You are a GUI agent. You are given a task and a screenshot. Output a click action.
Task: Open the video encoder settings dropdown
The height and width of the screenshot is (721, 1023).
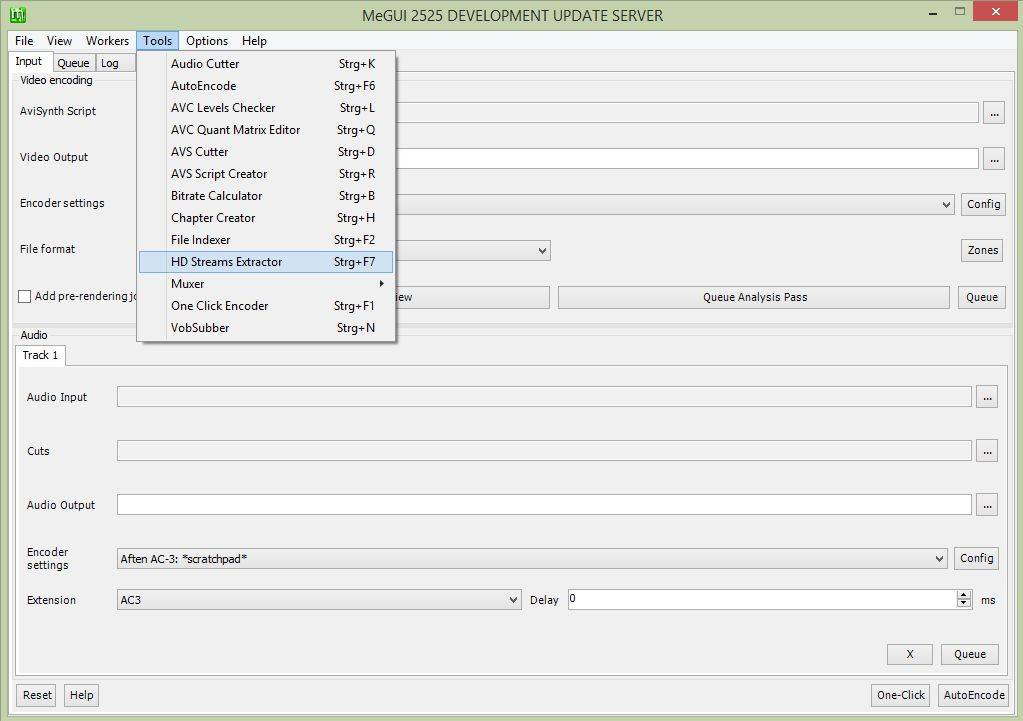pyautogui.click(x=946, y=205)
